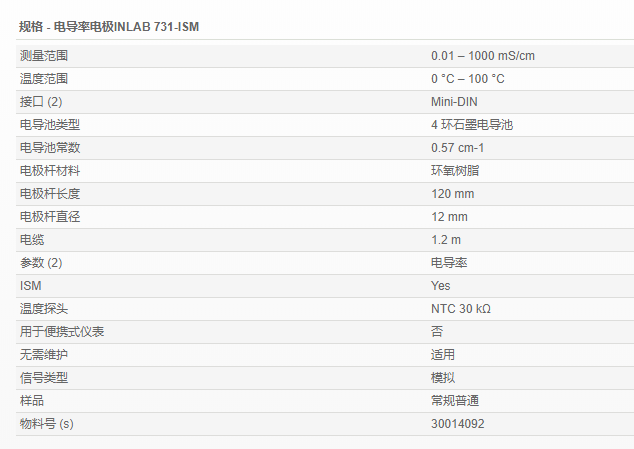Select the 测量范围 row label
Viewport: 634px width, 449px height.
(x=44, y=56)
